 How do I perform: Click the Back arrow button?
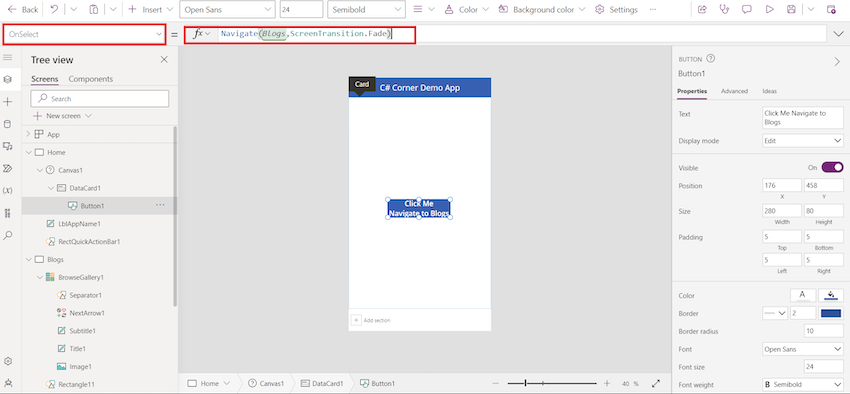[x=23, y=10]
